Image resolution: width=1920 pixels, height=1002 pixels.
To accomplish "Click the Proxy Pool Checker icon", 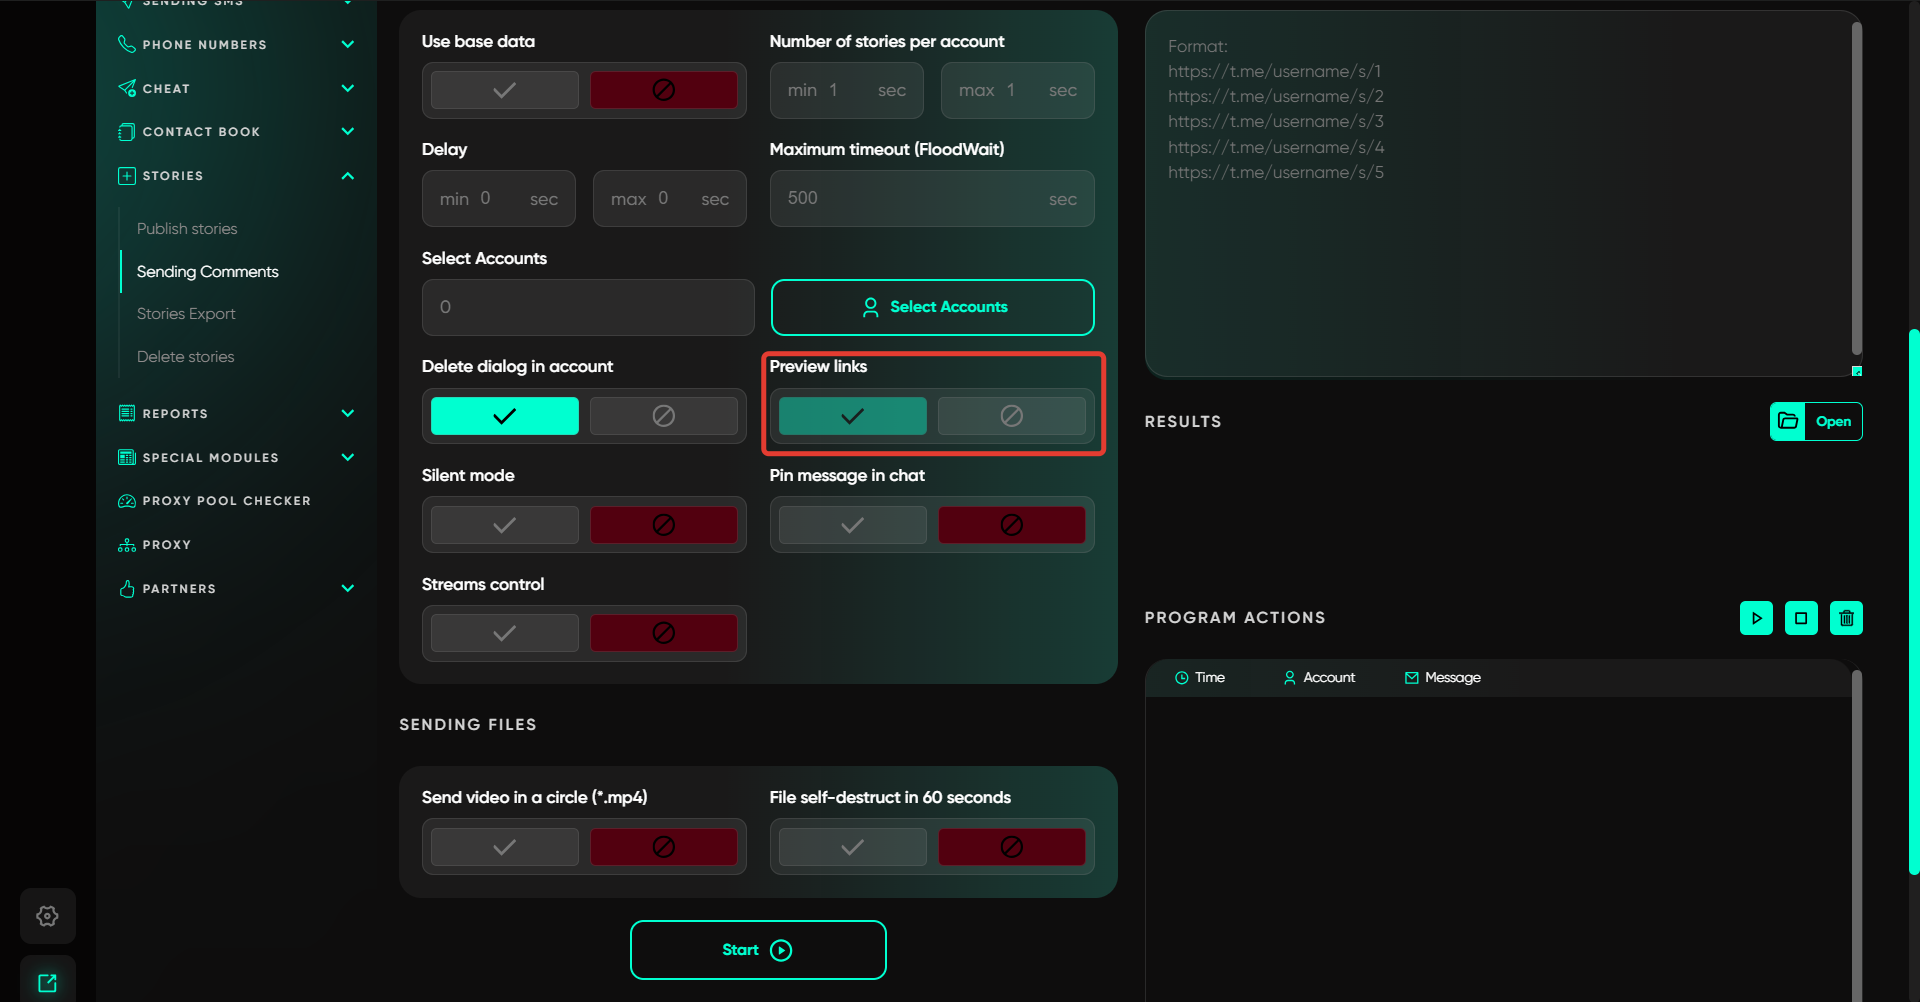I will coord(127,501).
